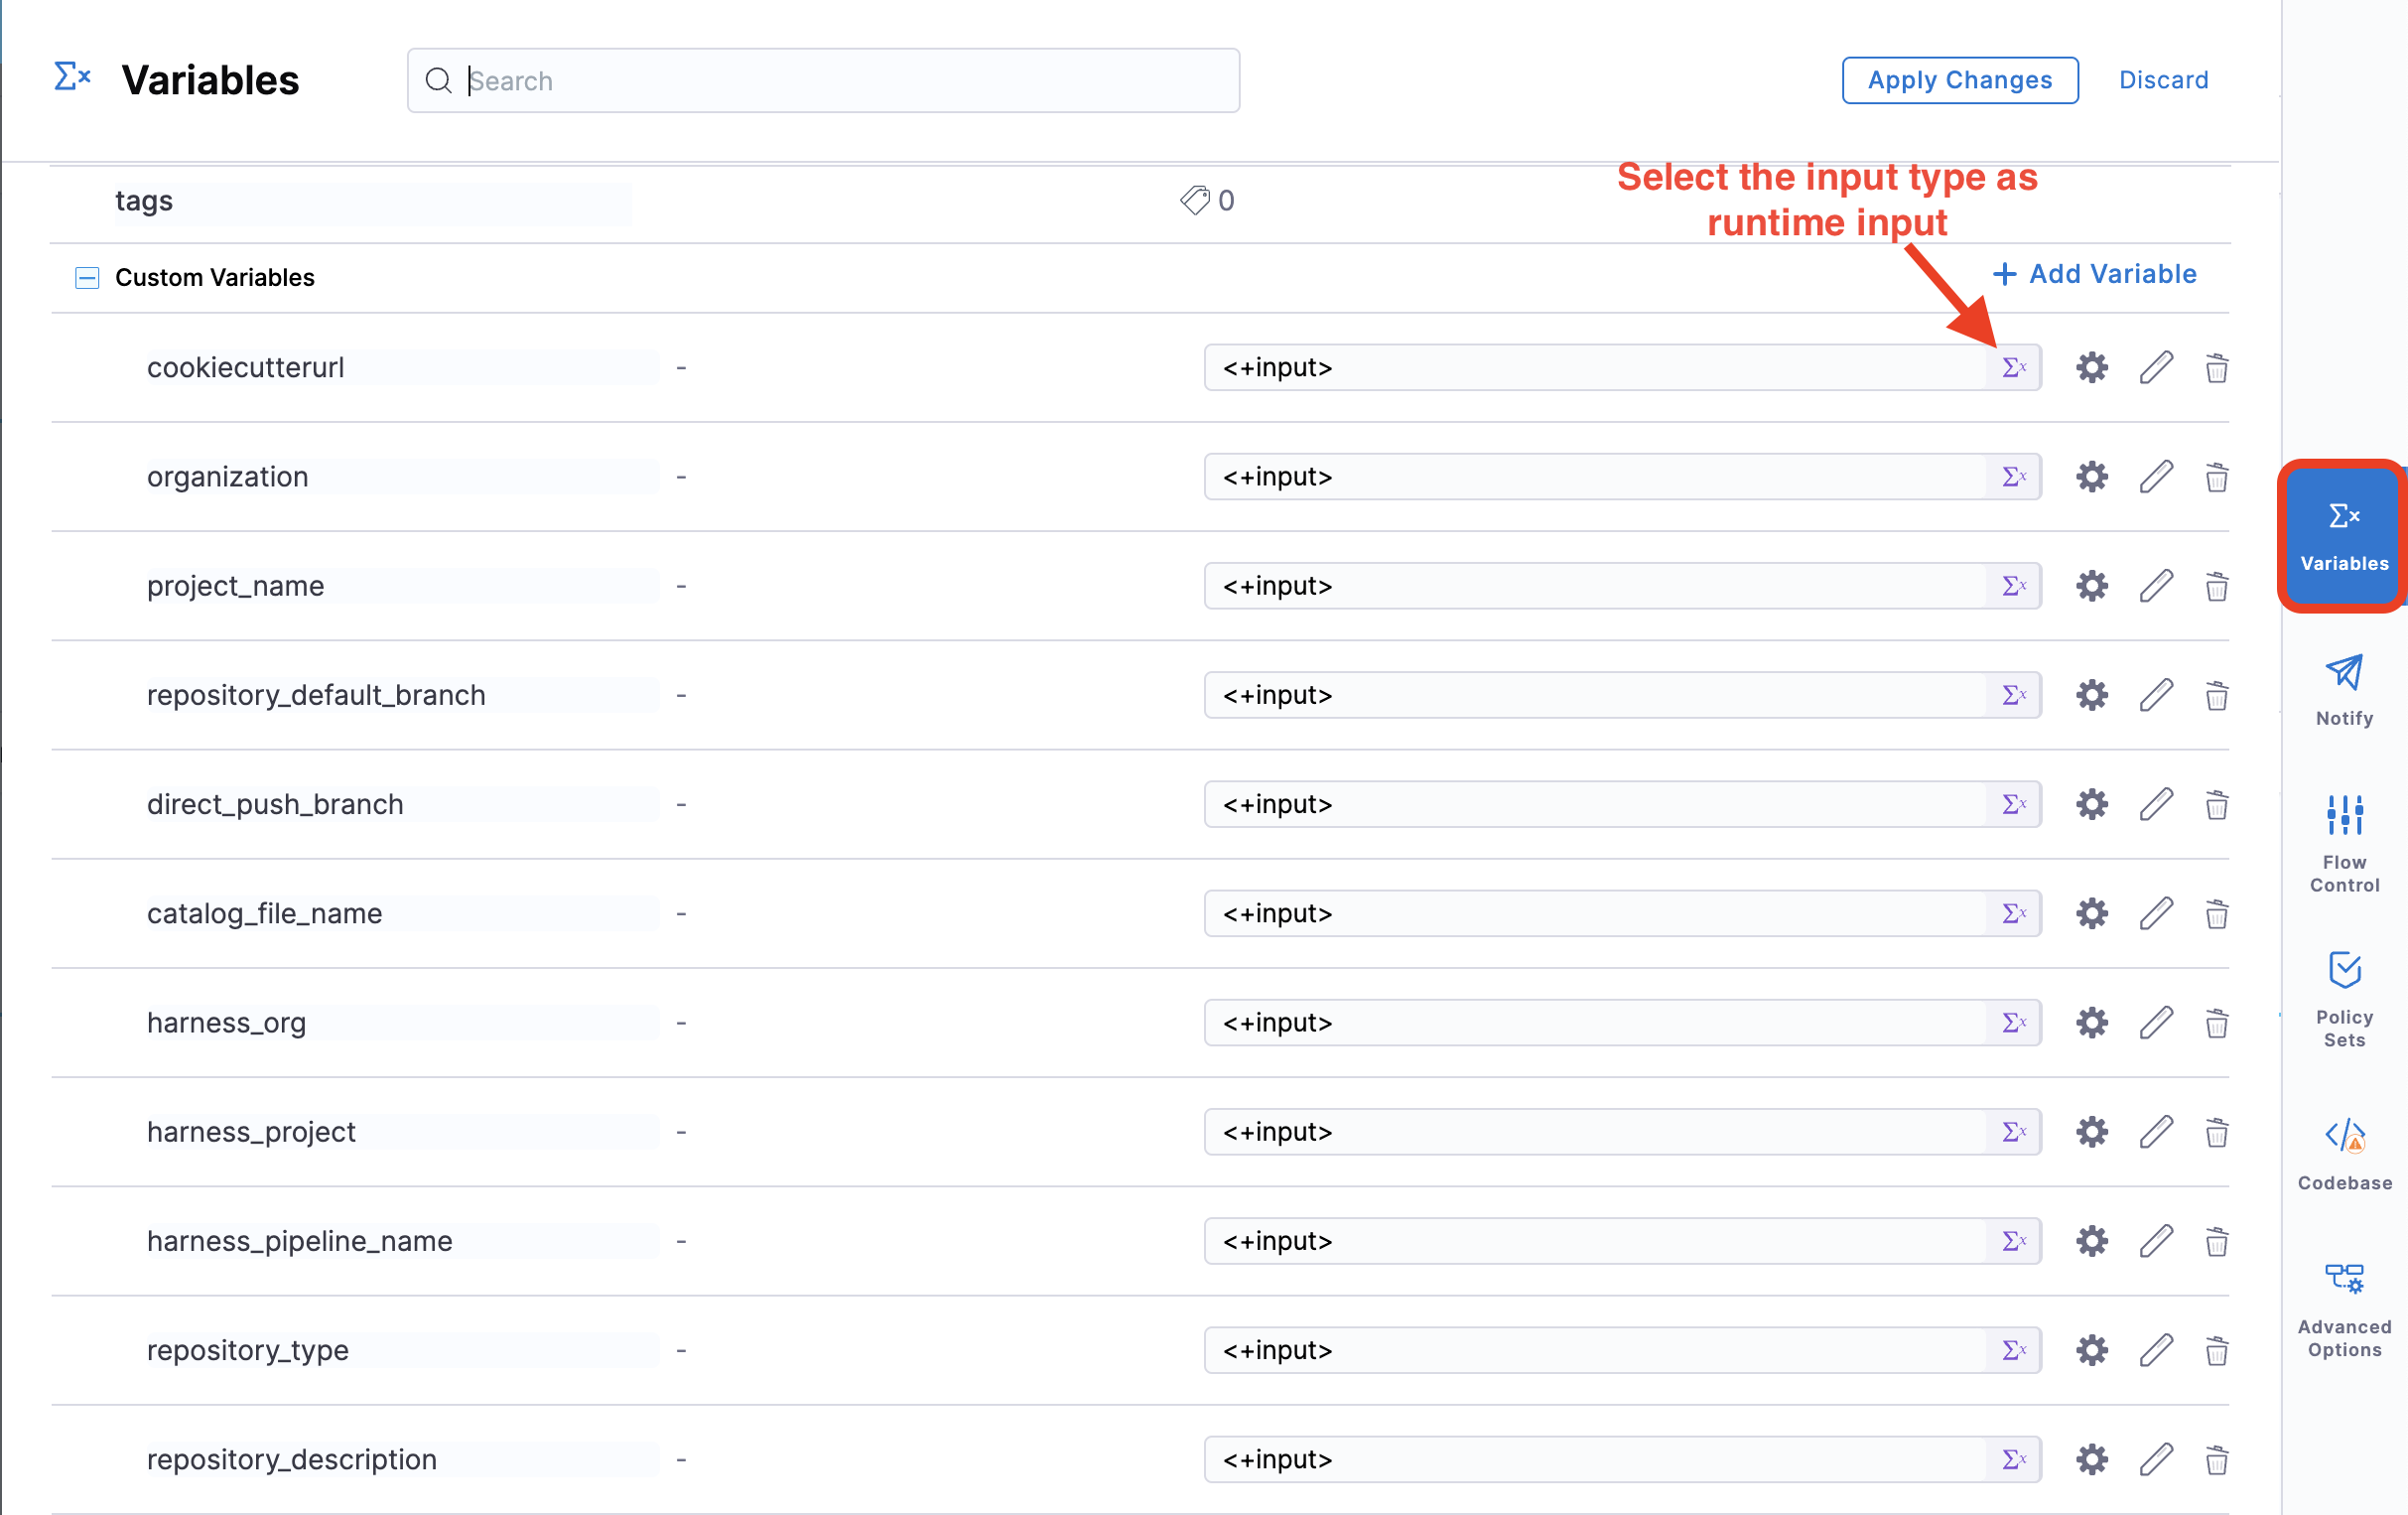Open the Codebase side panel
The width and height of the screenshot is (2408, 1515).
point(2343,1153)
